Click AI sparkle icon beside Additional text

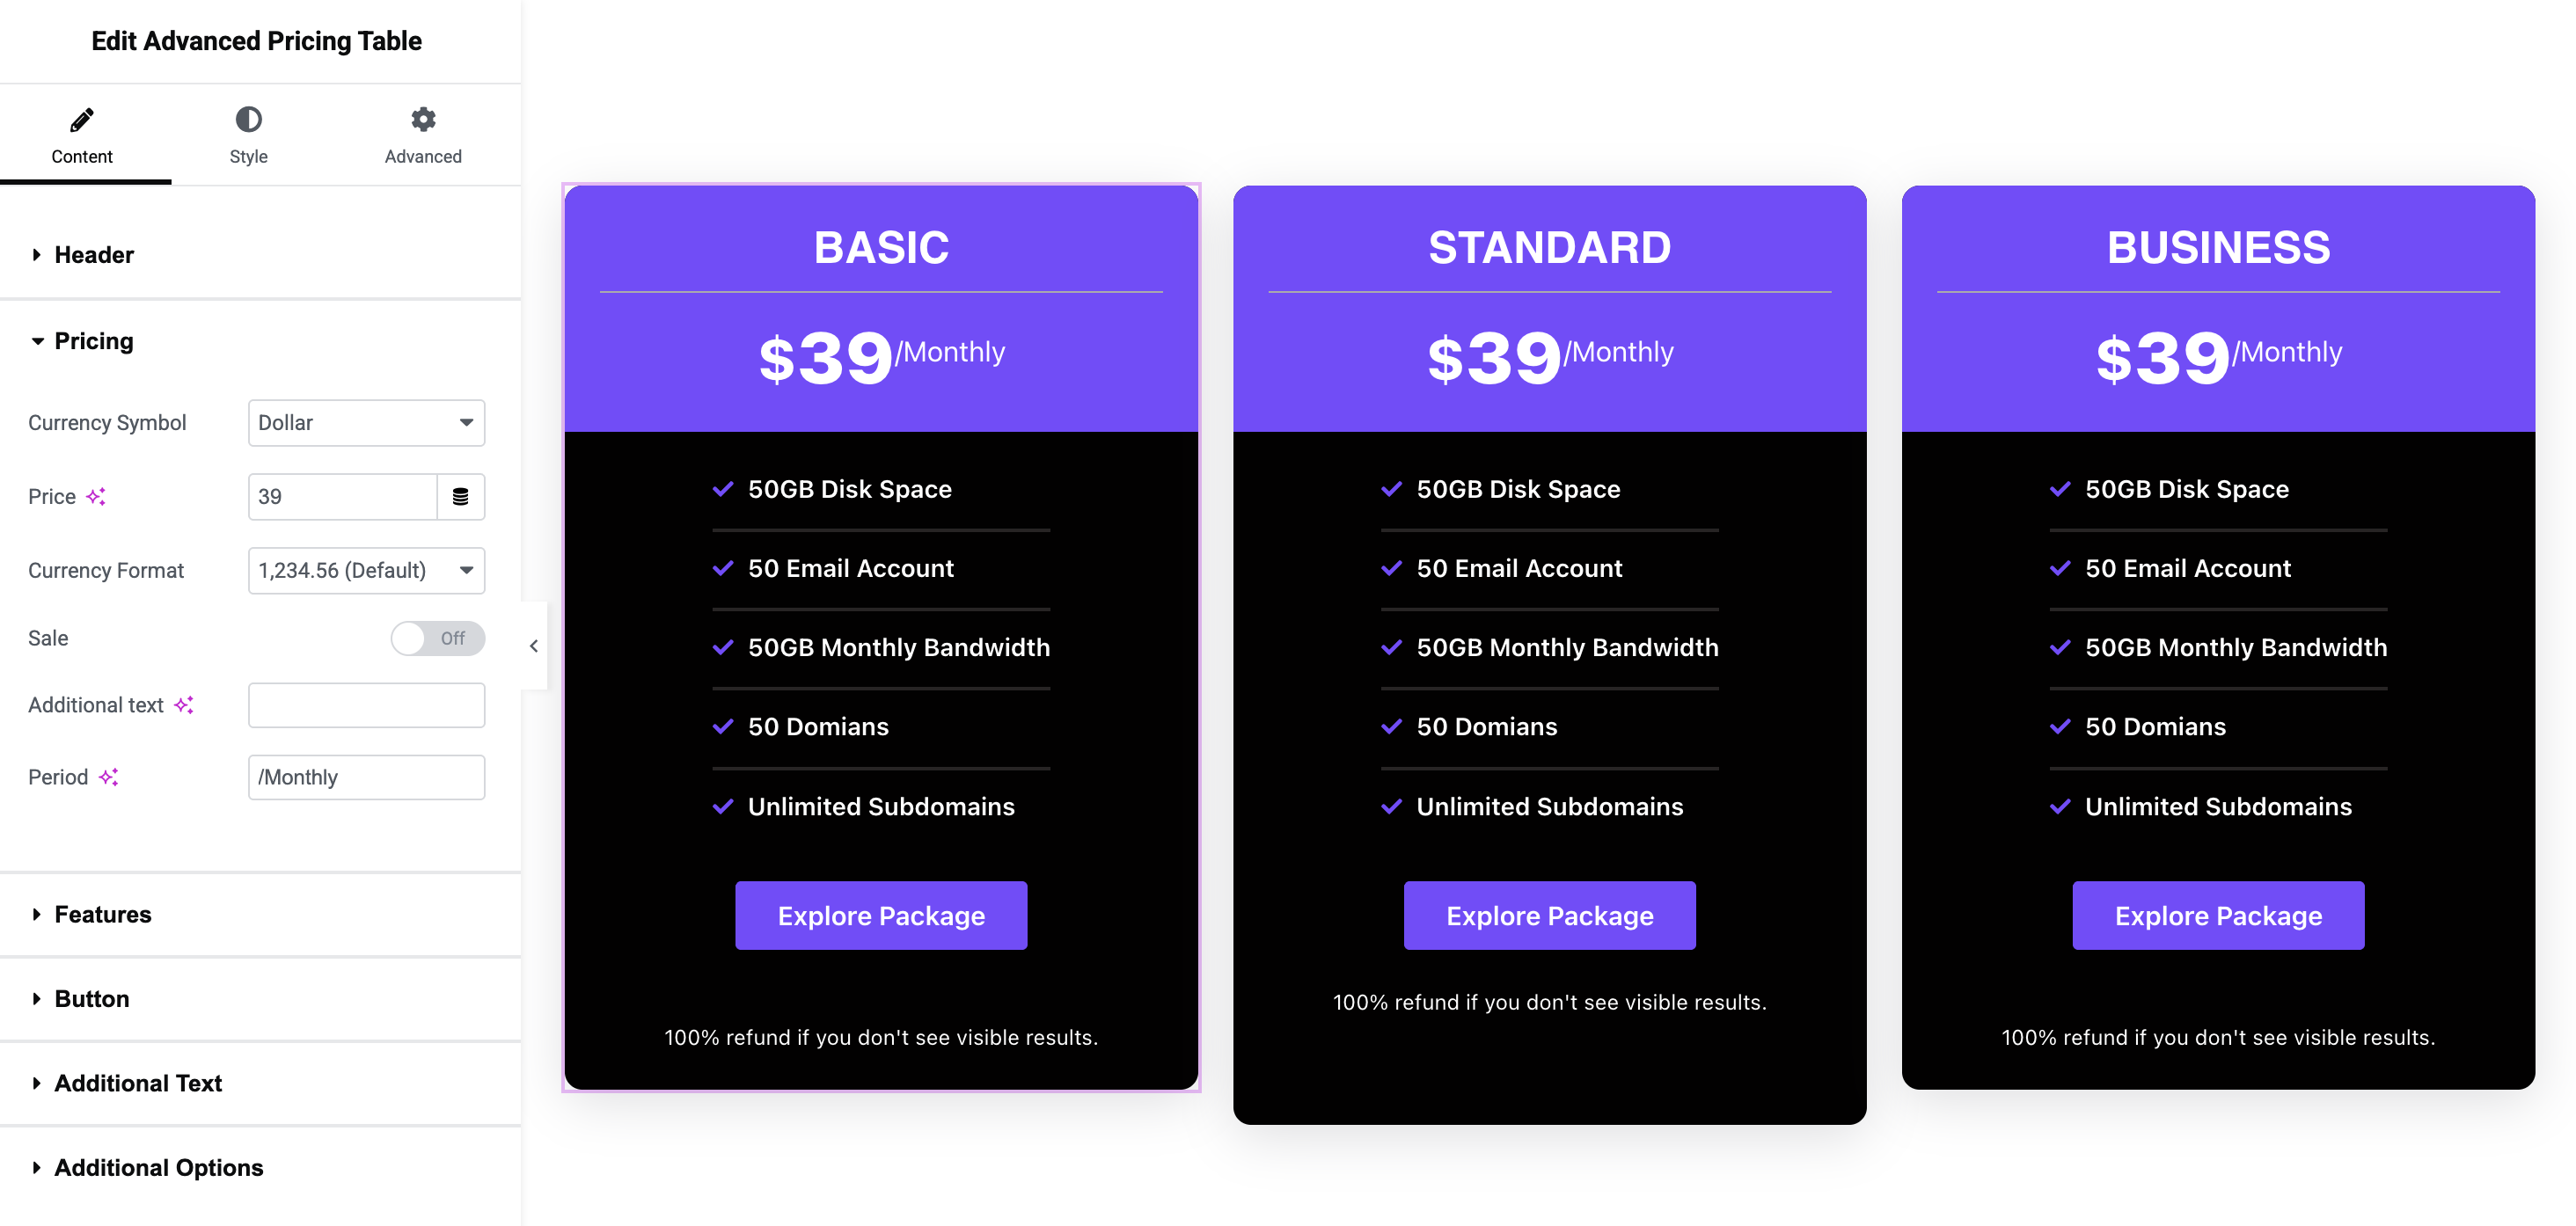184,705
